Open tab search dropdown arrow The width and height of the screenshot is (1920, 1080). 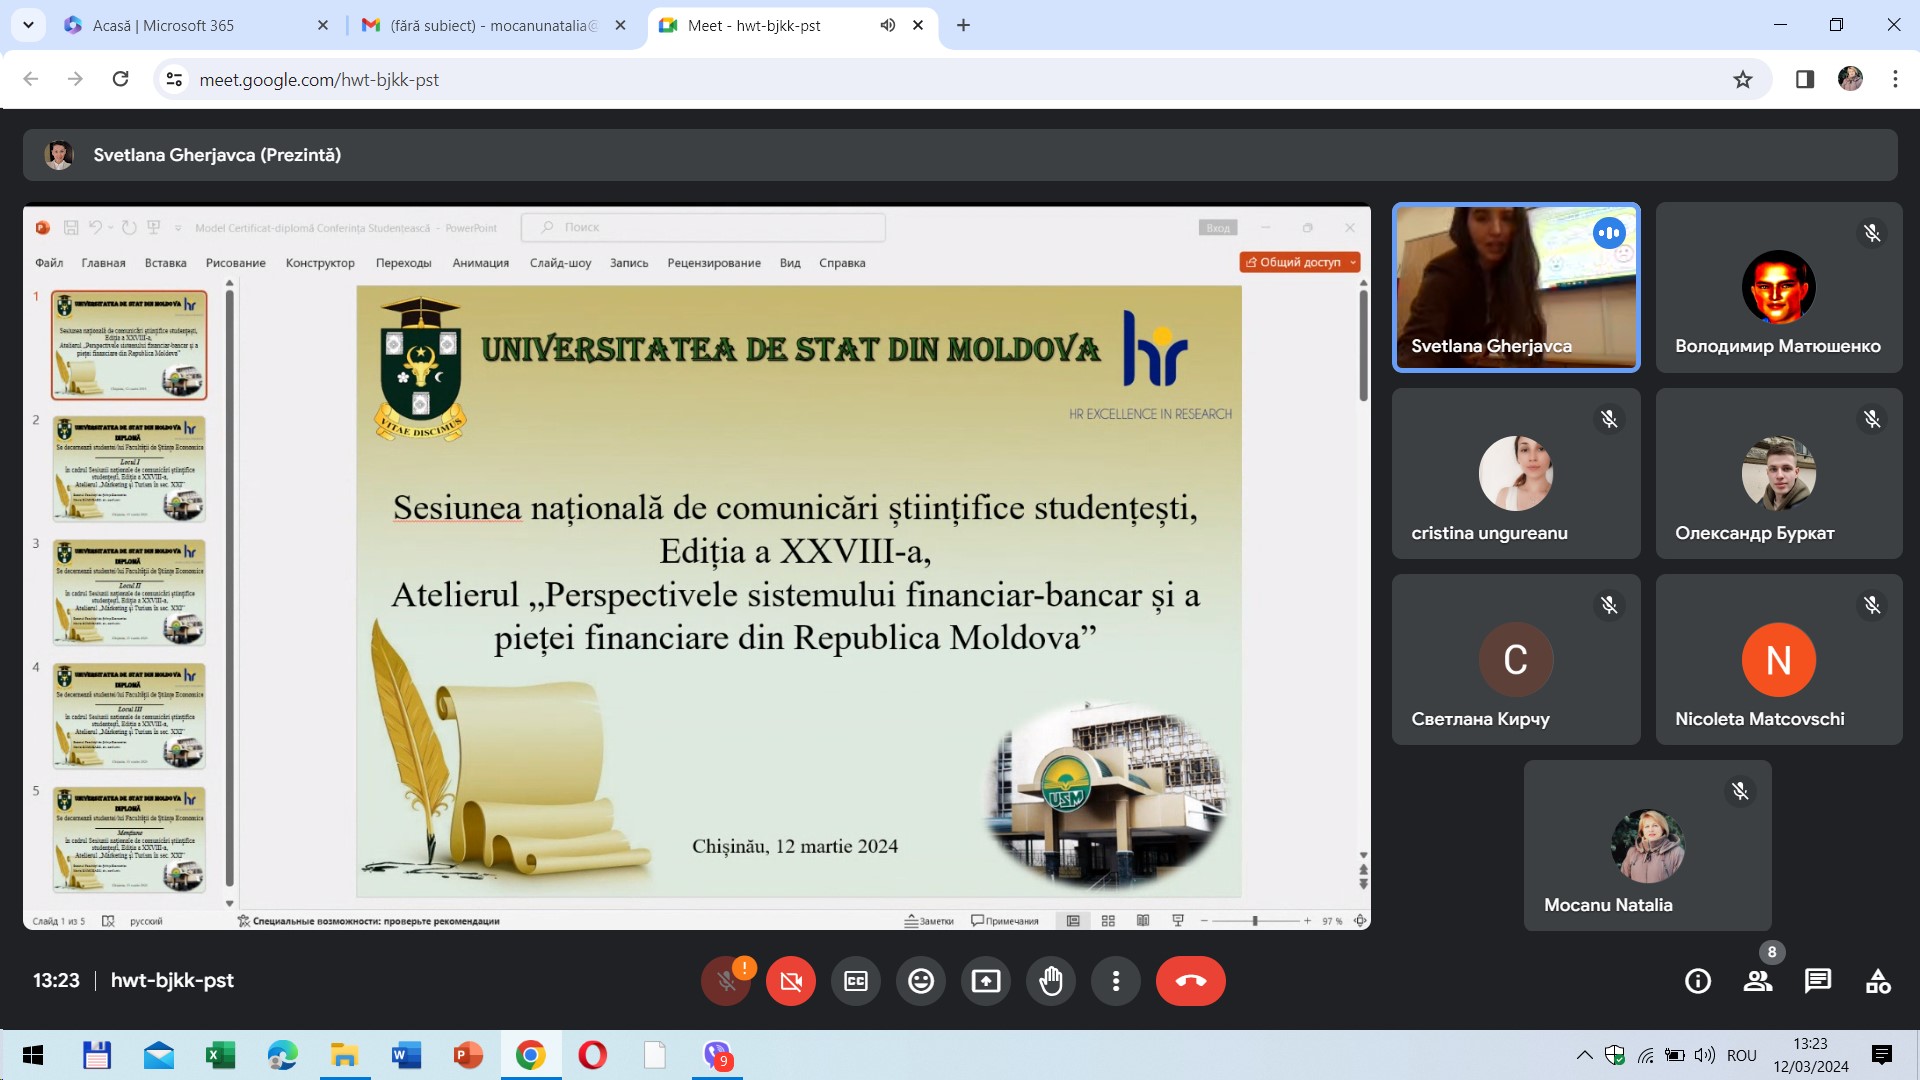[x=28, y=25]
